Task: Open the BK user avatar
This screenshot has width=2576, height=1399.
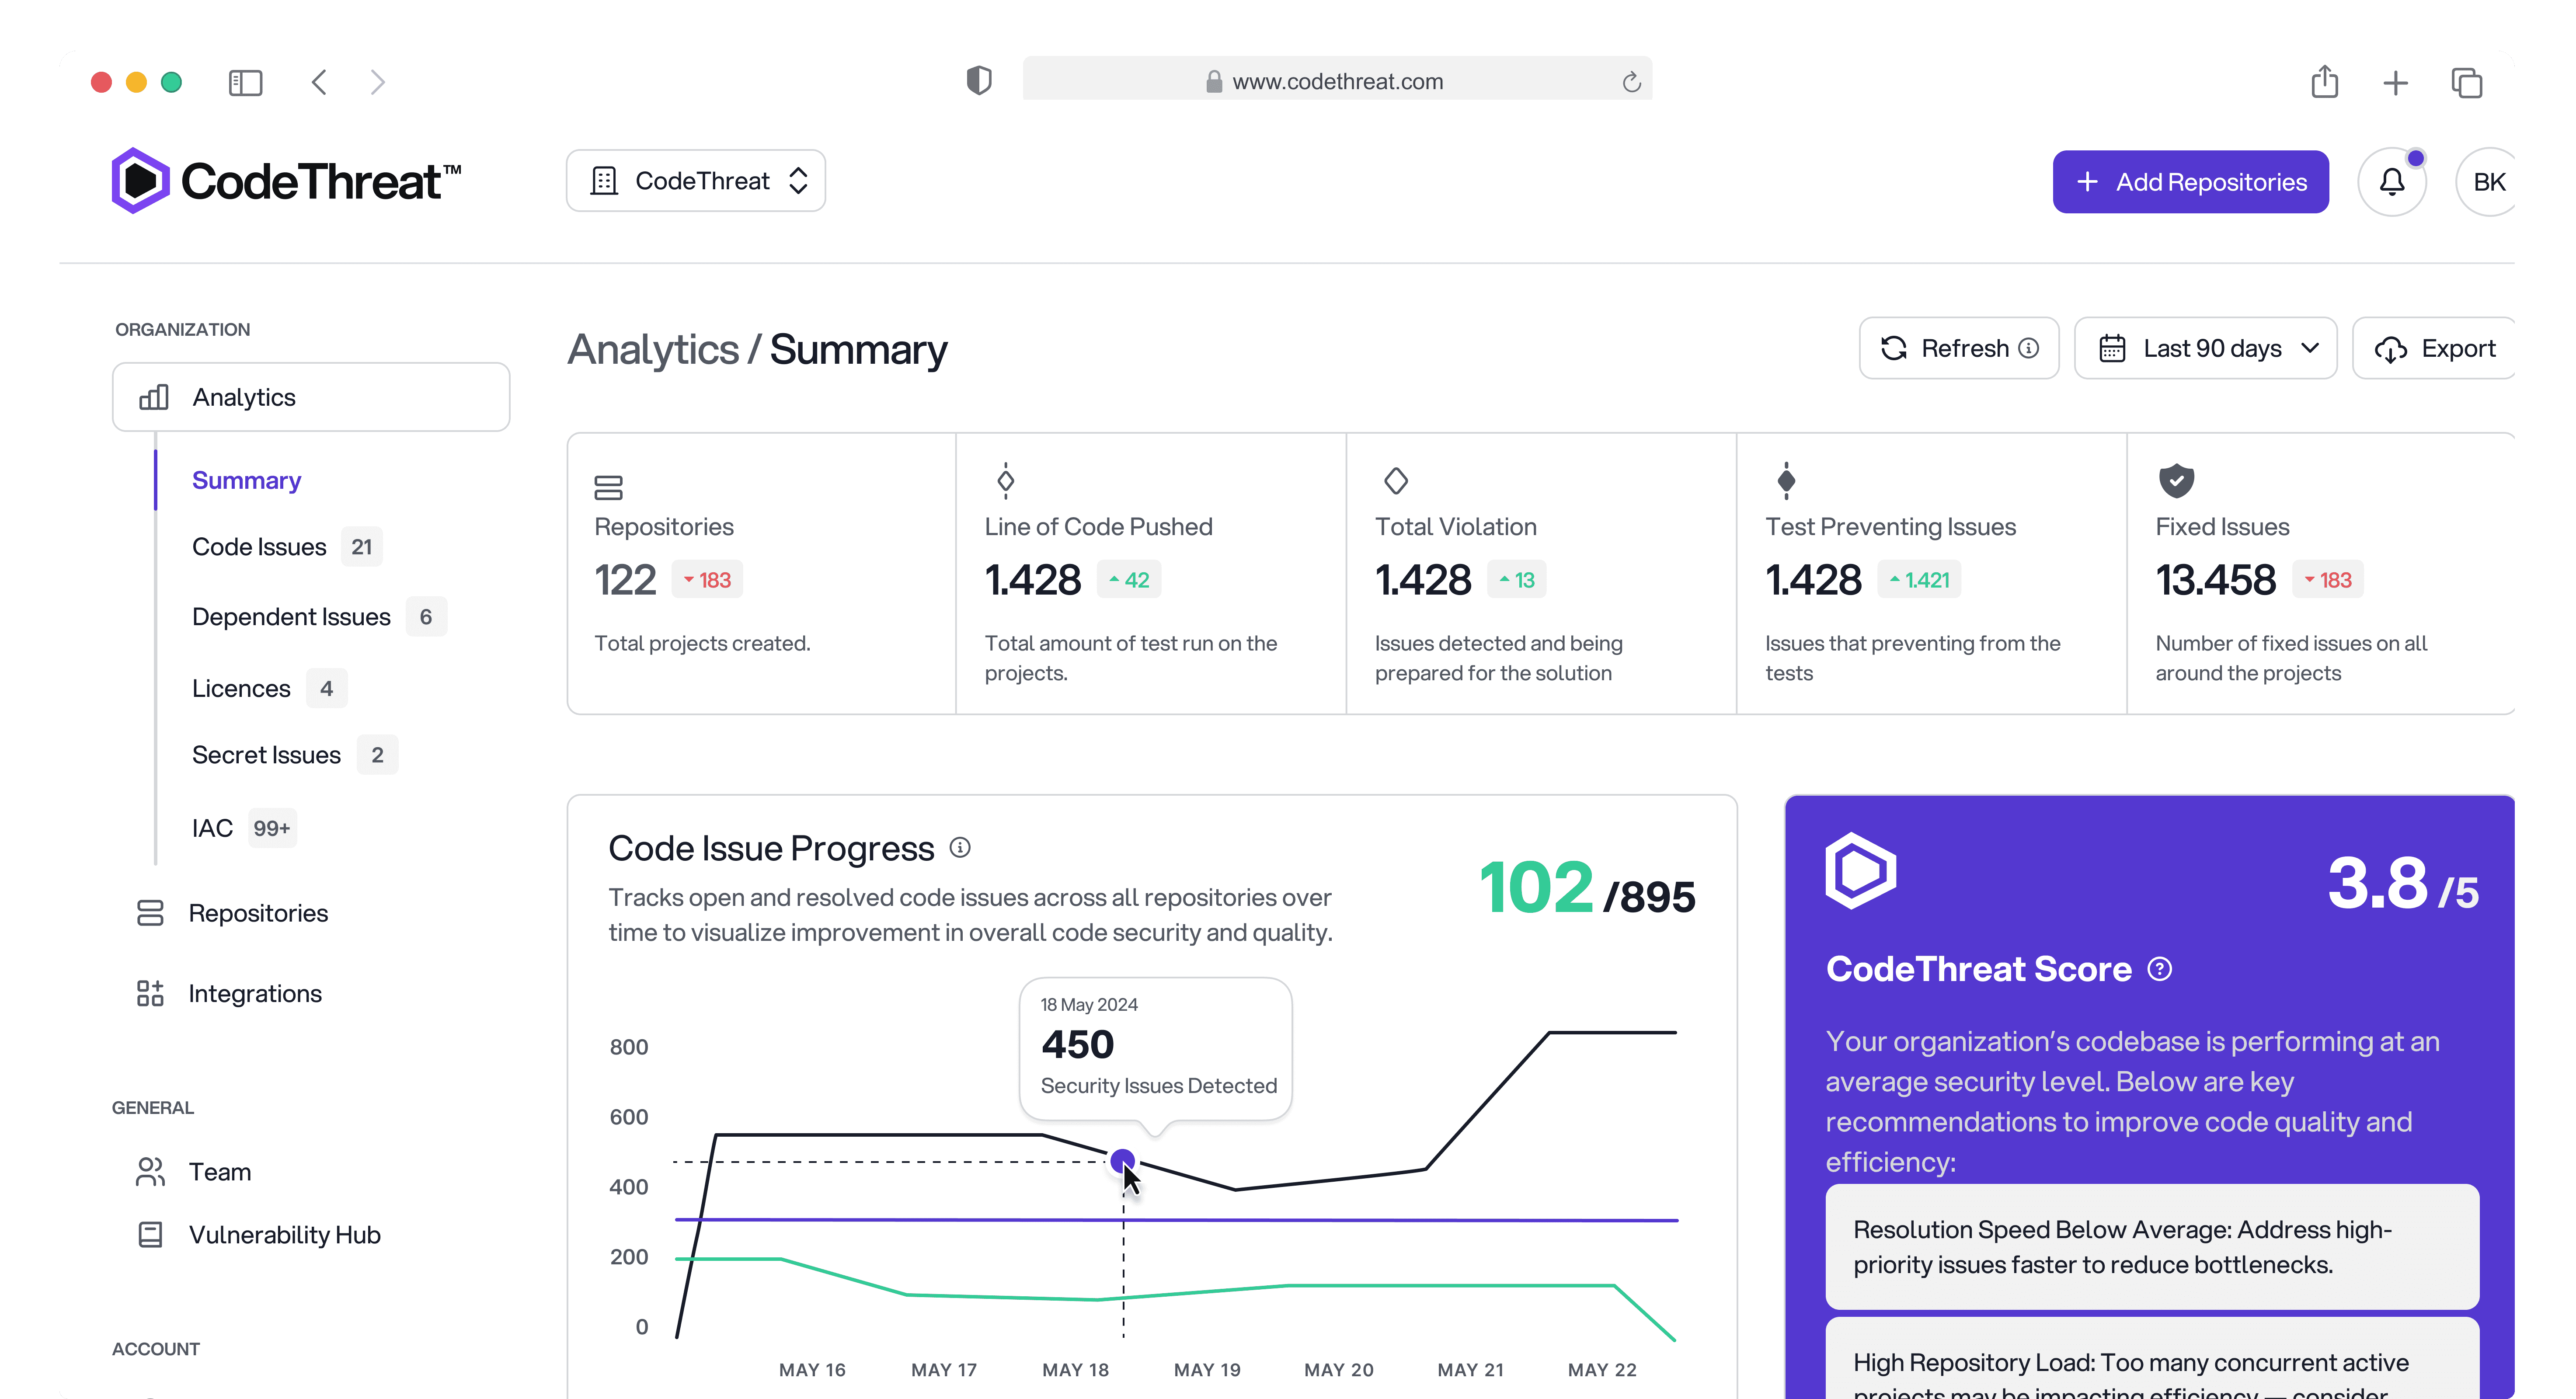Action: [x=2487, y=182]
